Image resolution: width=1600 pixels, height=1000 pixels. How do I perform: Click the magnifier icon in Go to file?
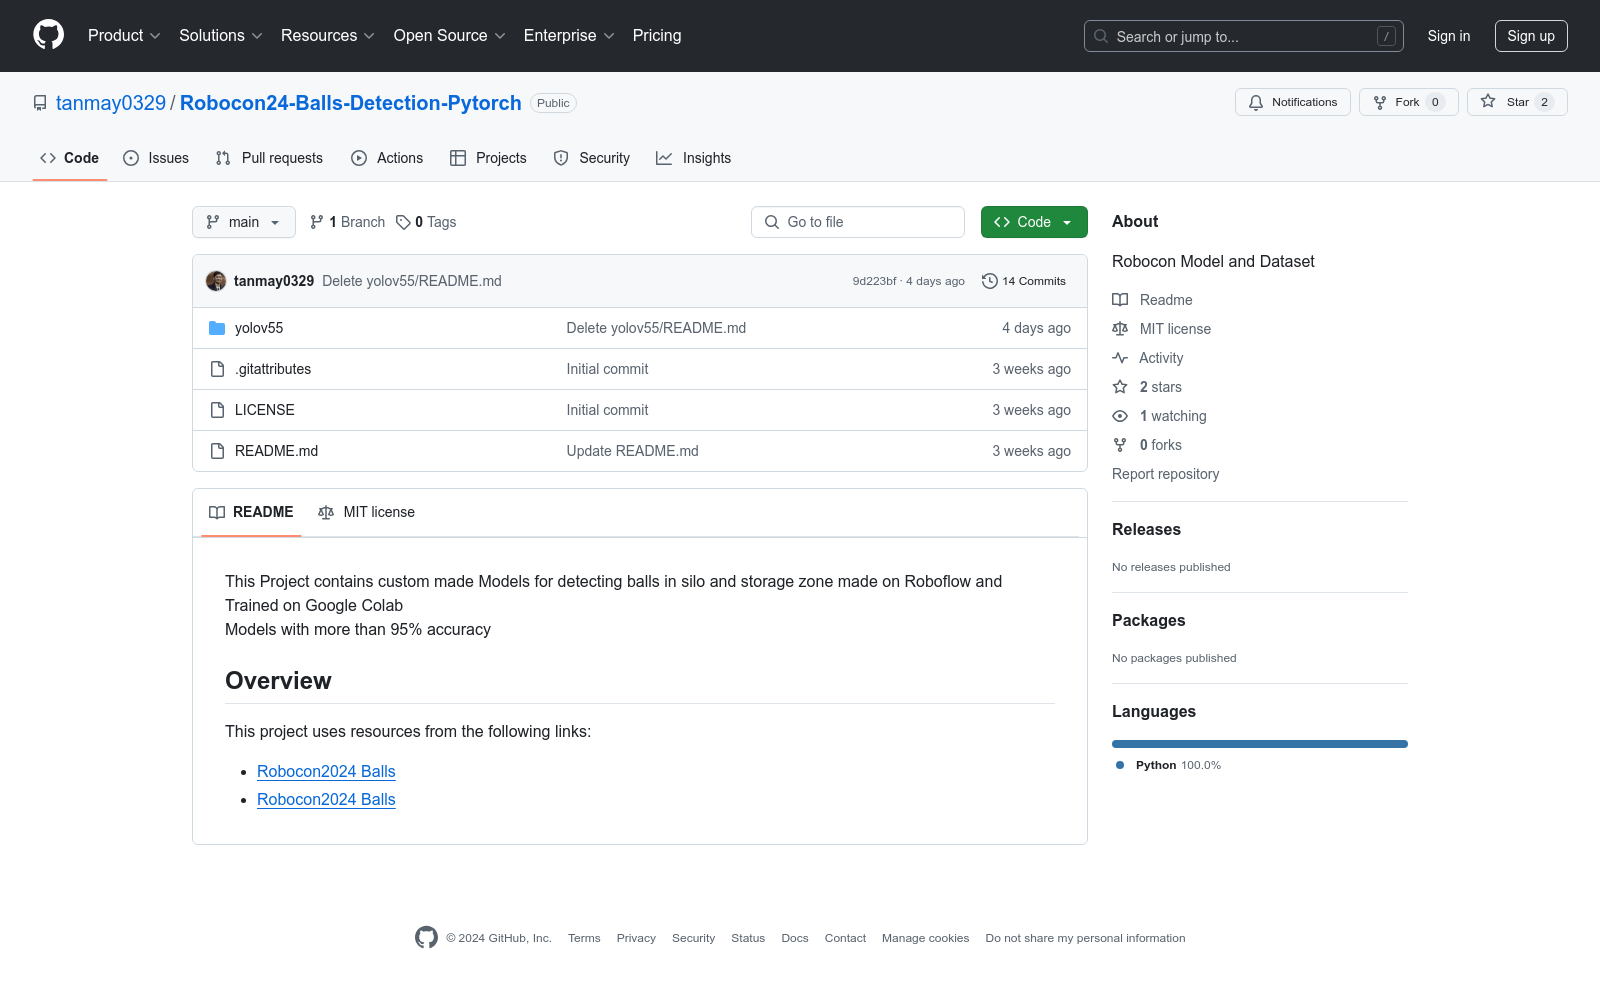click(772, 222)
